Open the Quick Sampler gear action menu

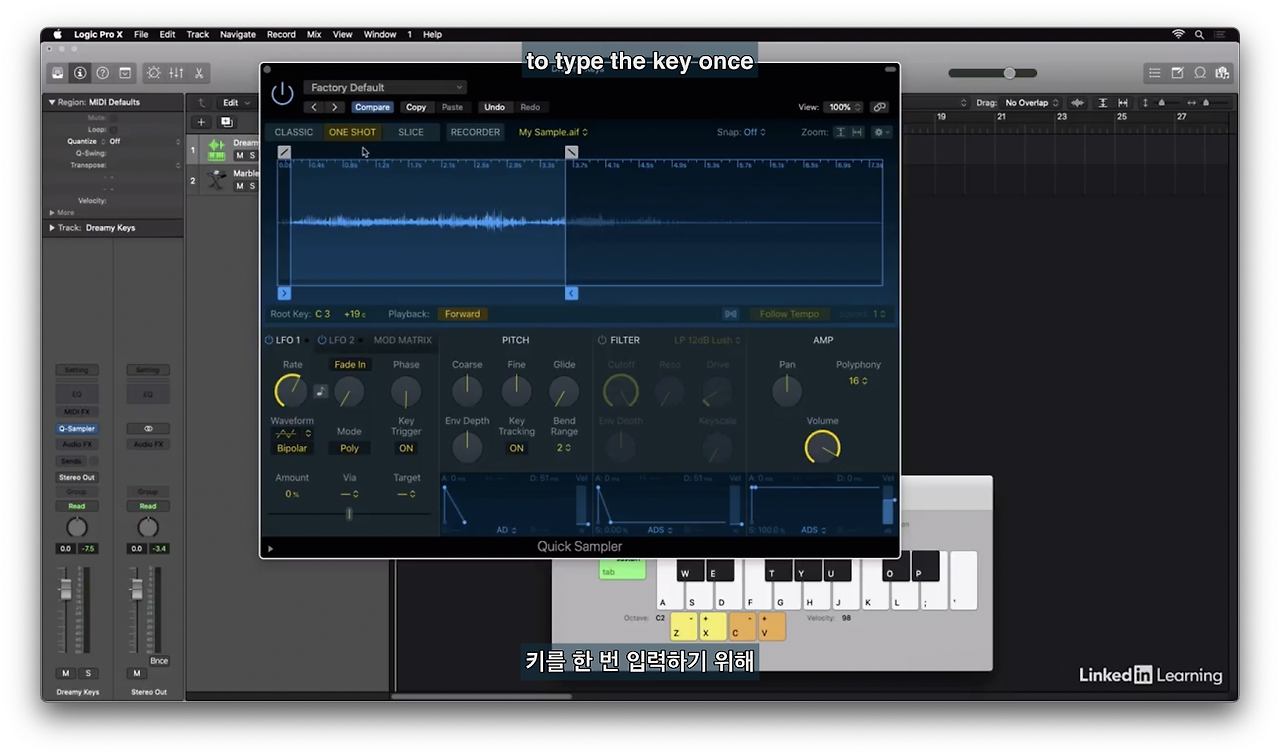pyautogui.click(x=880, y=132)
